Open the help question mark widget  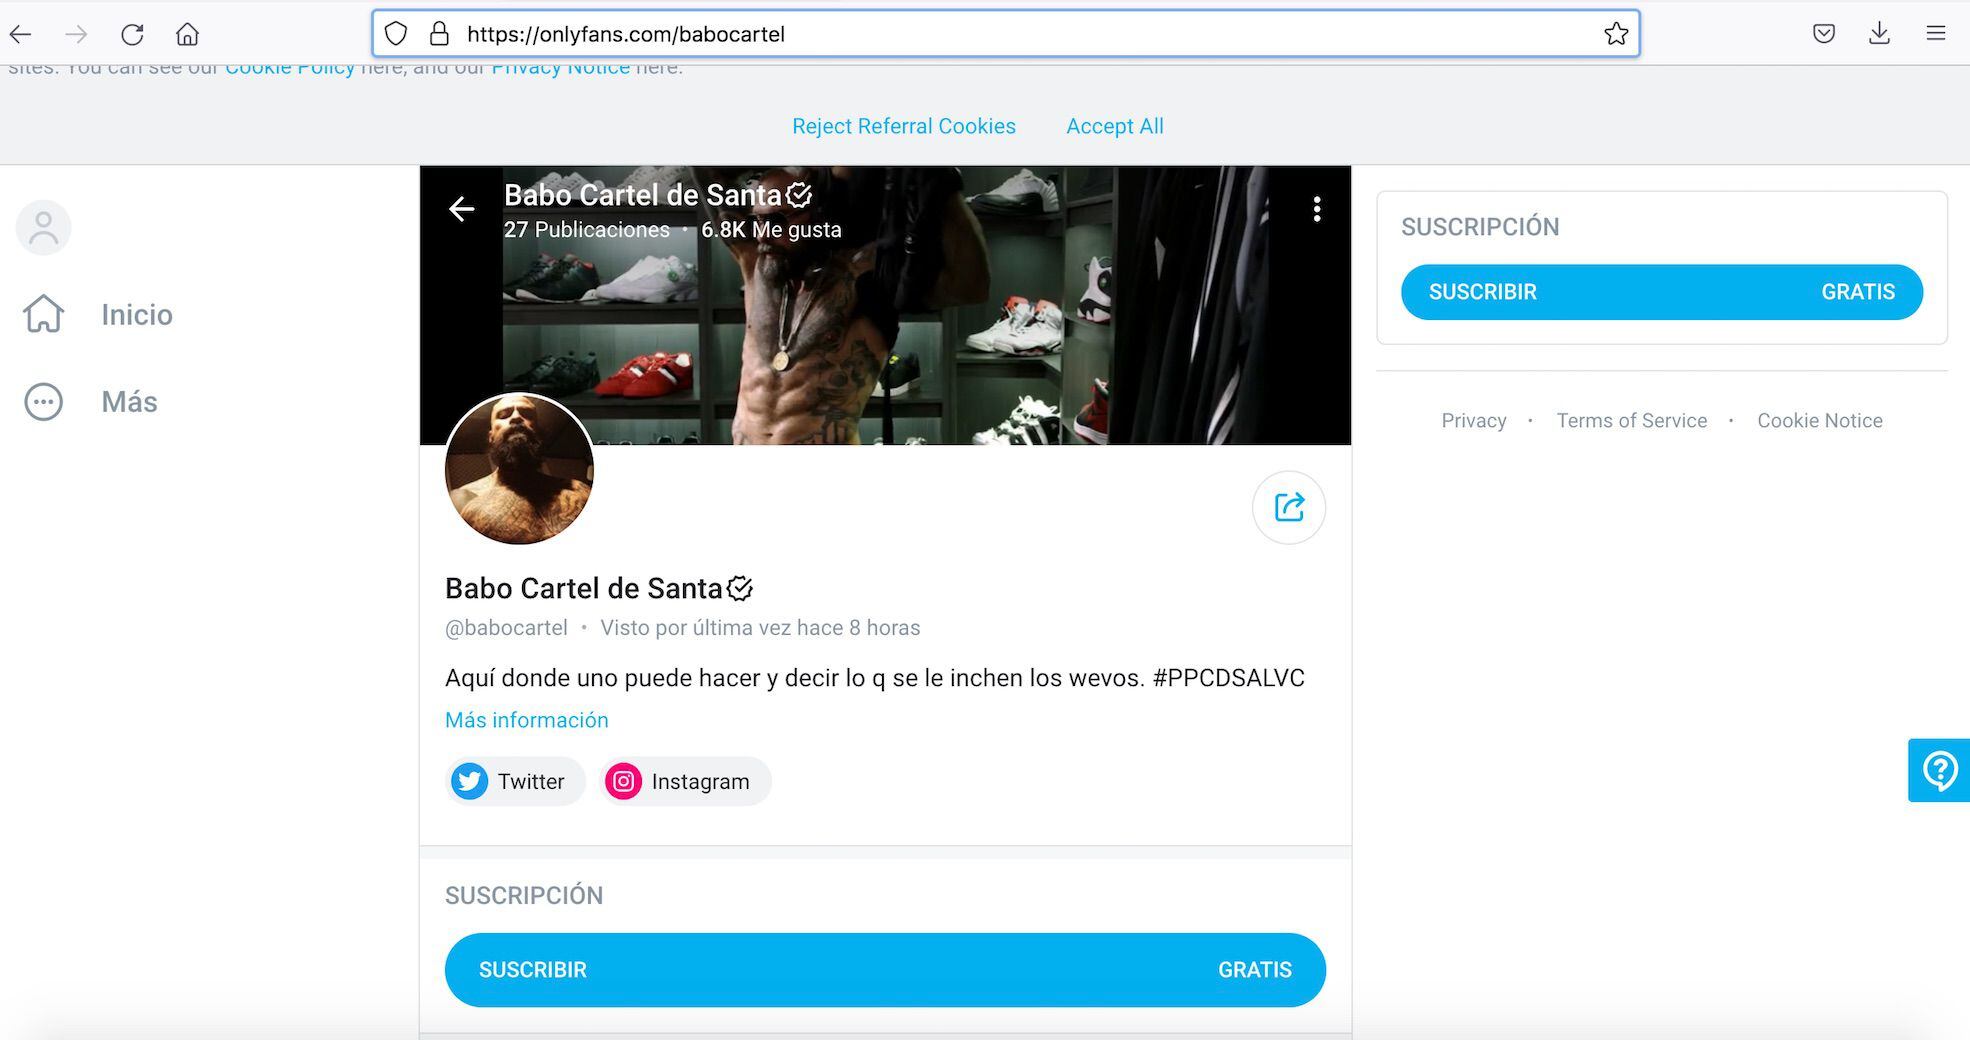point(1939,770)
